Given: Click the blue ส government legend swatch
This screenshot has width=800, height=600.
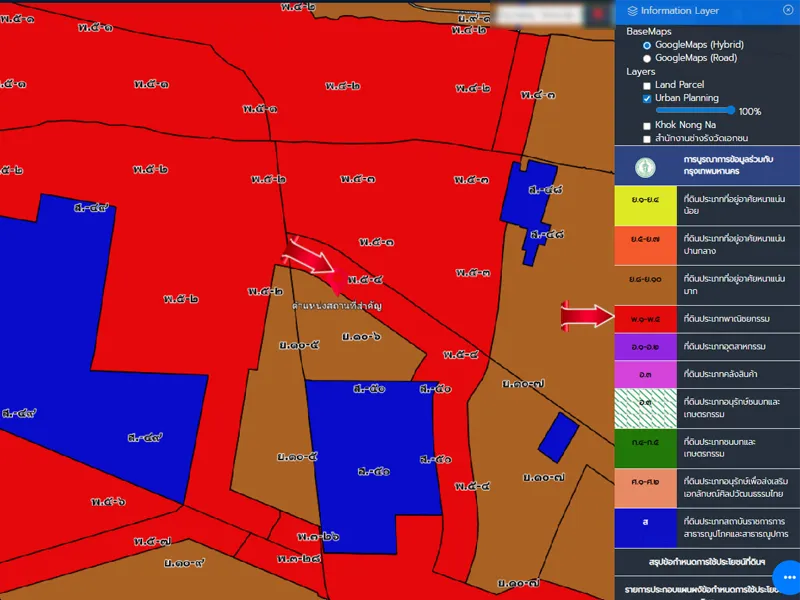Looking at the screenshot, I should coord(644,522).
